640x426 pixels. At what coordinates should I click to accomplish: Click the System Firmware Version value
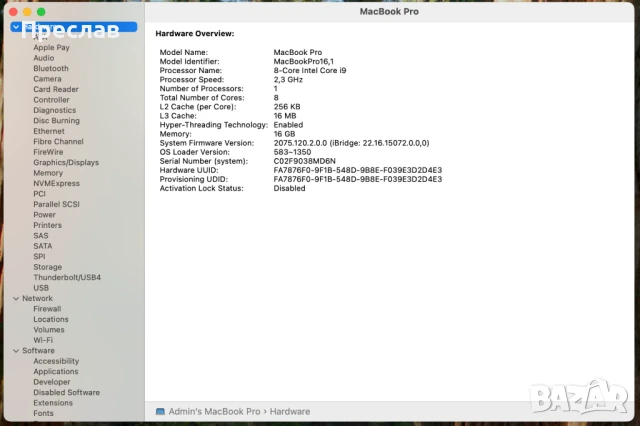[351, 143]
